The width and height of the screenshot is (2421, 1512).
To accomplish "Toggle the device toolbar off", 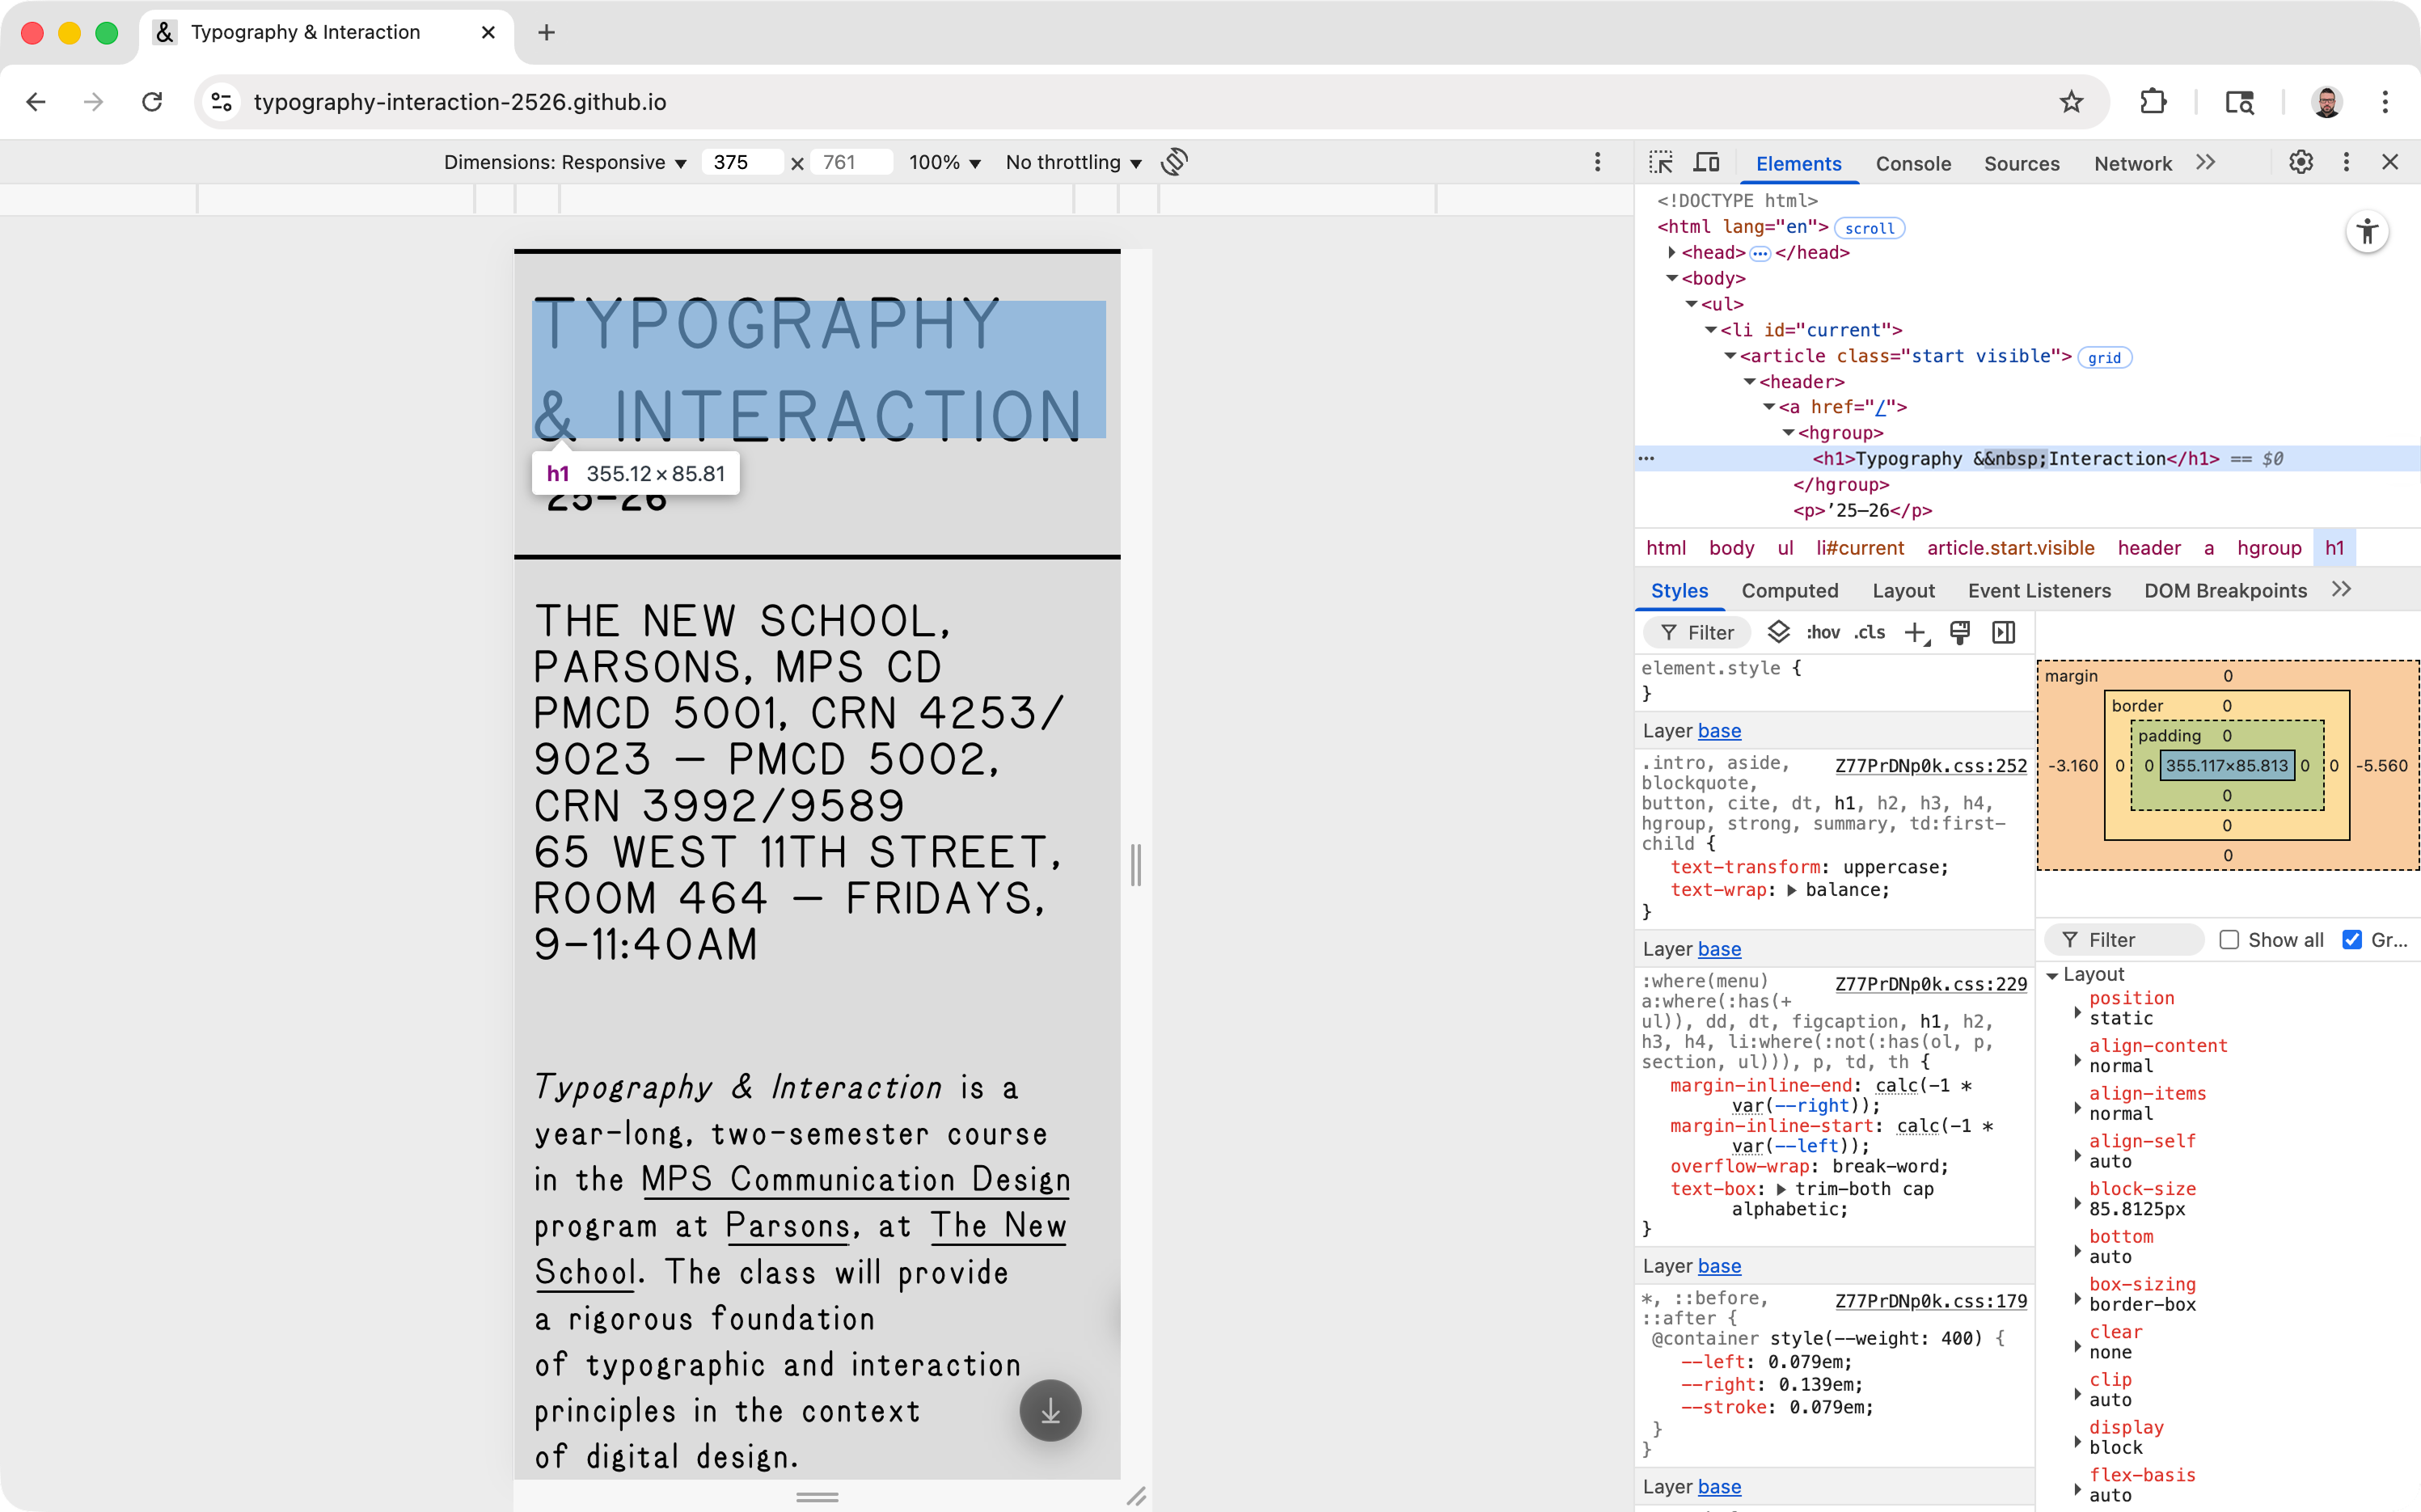I will (x=1707, y=162).
